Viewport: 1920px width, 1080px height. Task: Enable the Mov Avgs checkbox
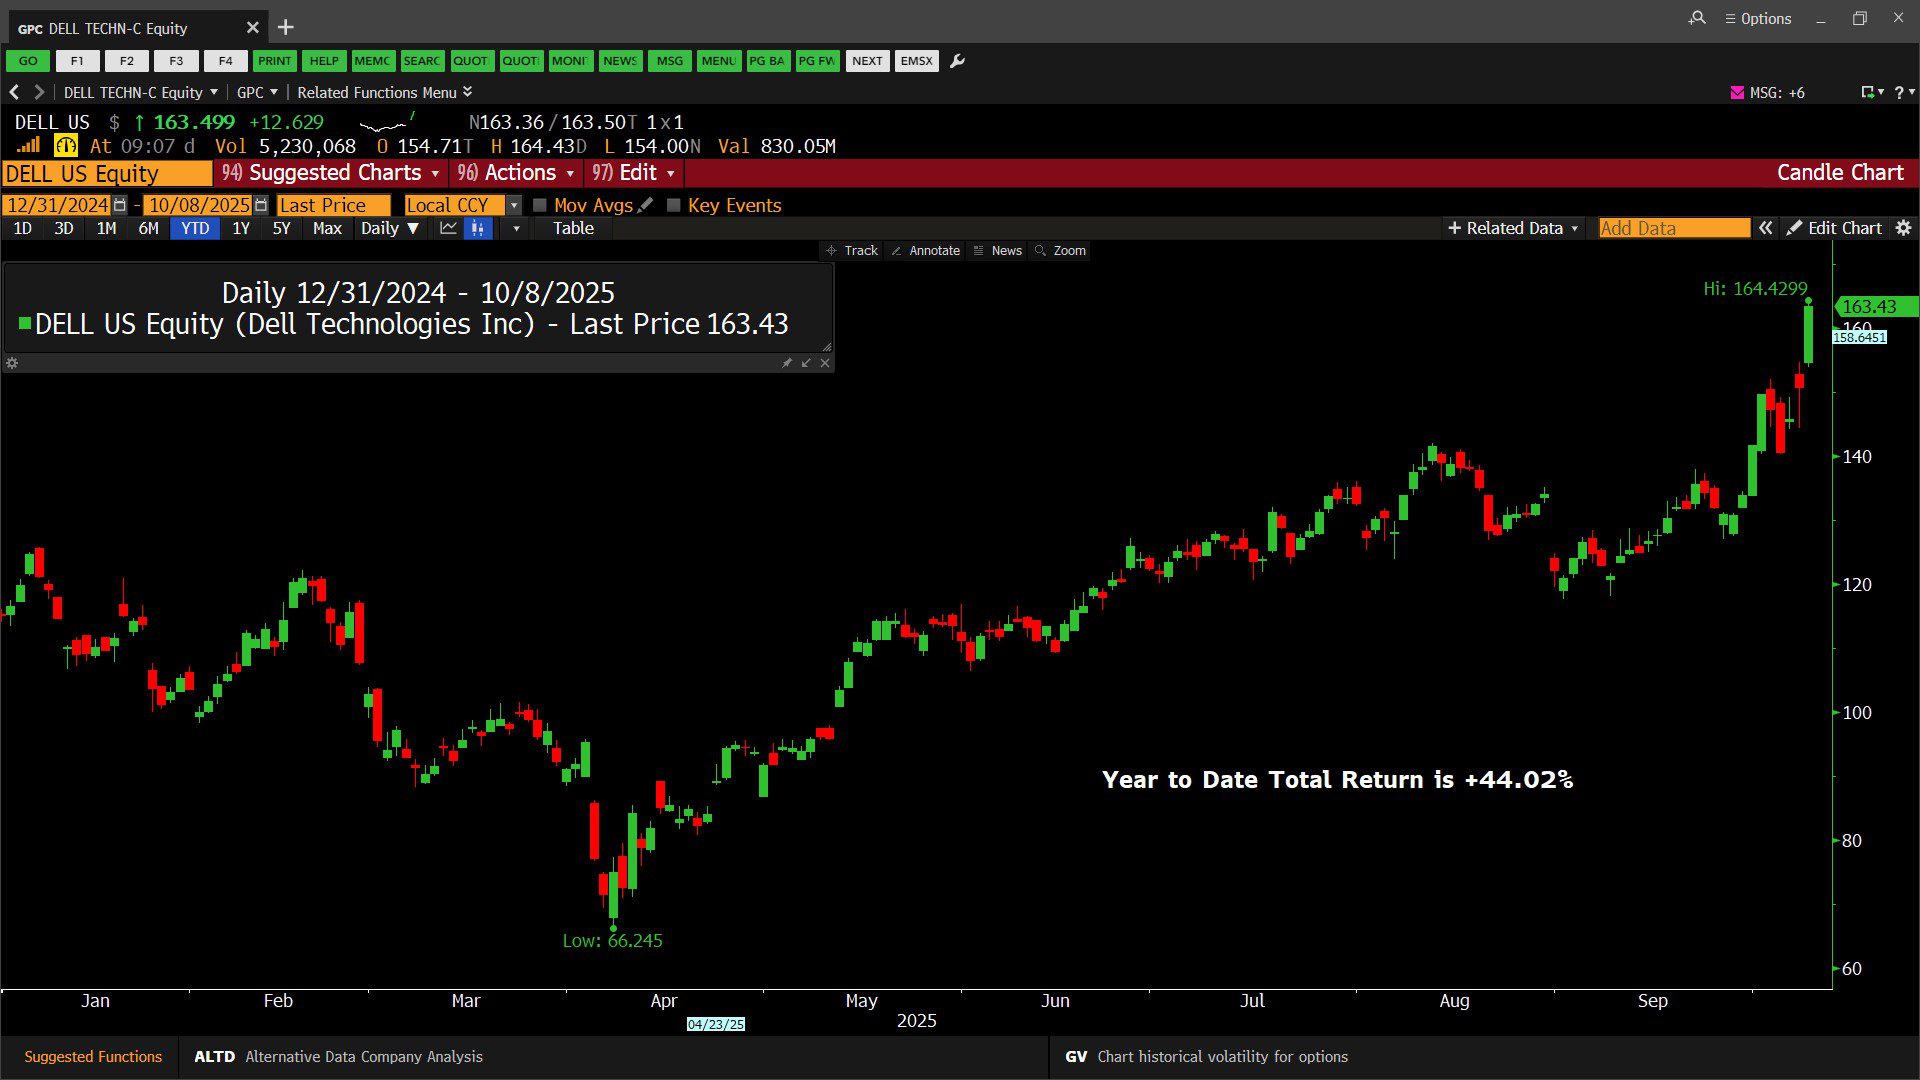click(540, 205)
